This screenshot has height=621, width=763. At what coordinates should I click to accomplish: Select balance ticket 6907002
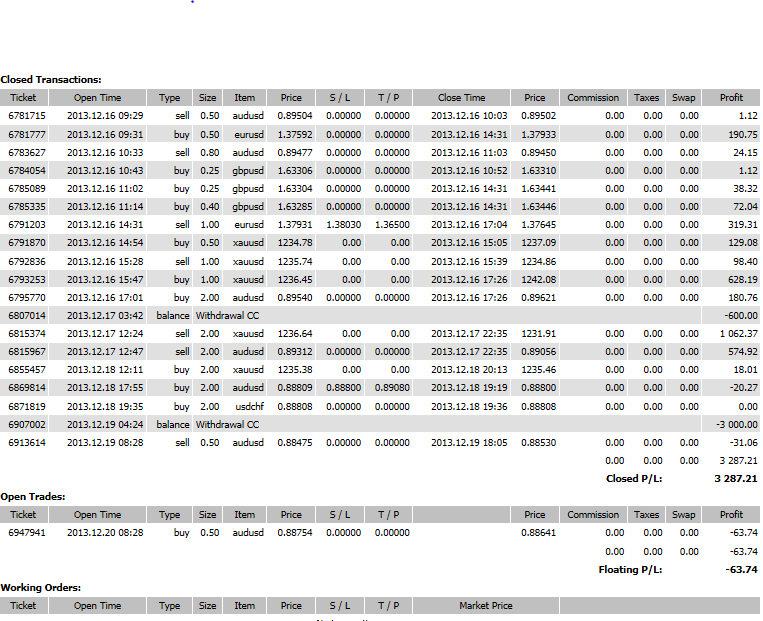tap(27, 424)
